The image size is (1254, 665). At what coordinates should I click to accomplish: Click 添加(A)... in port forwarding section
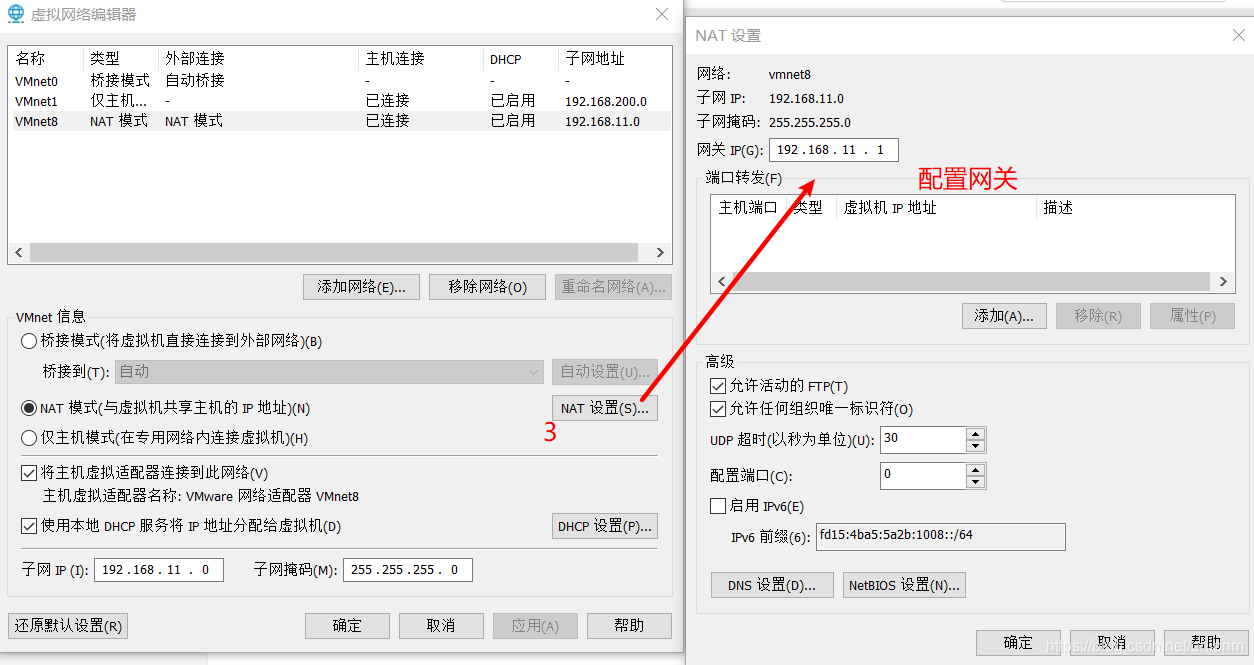pos(1004,316)
